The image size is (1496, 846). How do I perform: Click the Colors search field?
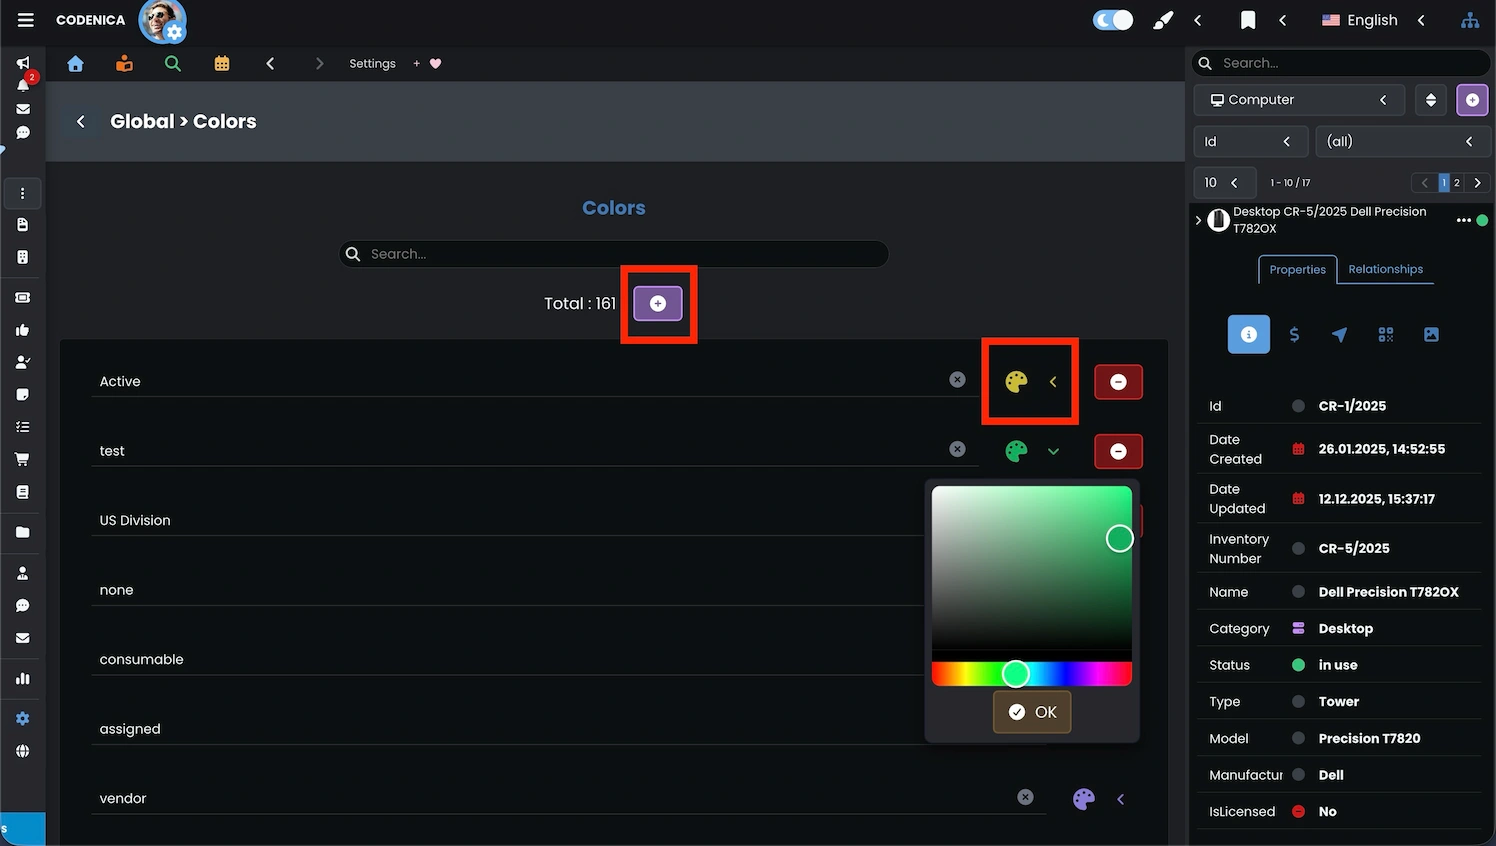click(x=613, y=253)
